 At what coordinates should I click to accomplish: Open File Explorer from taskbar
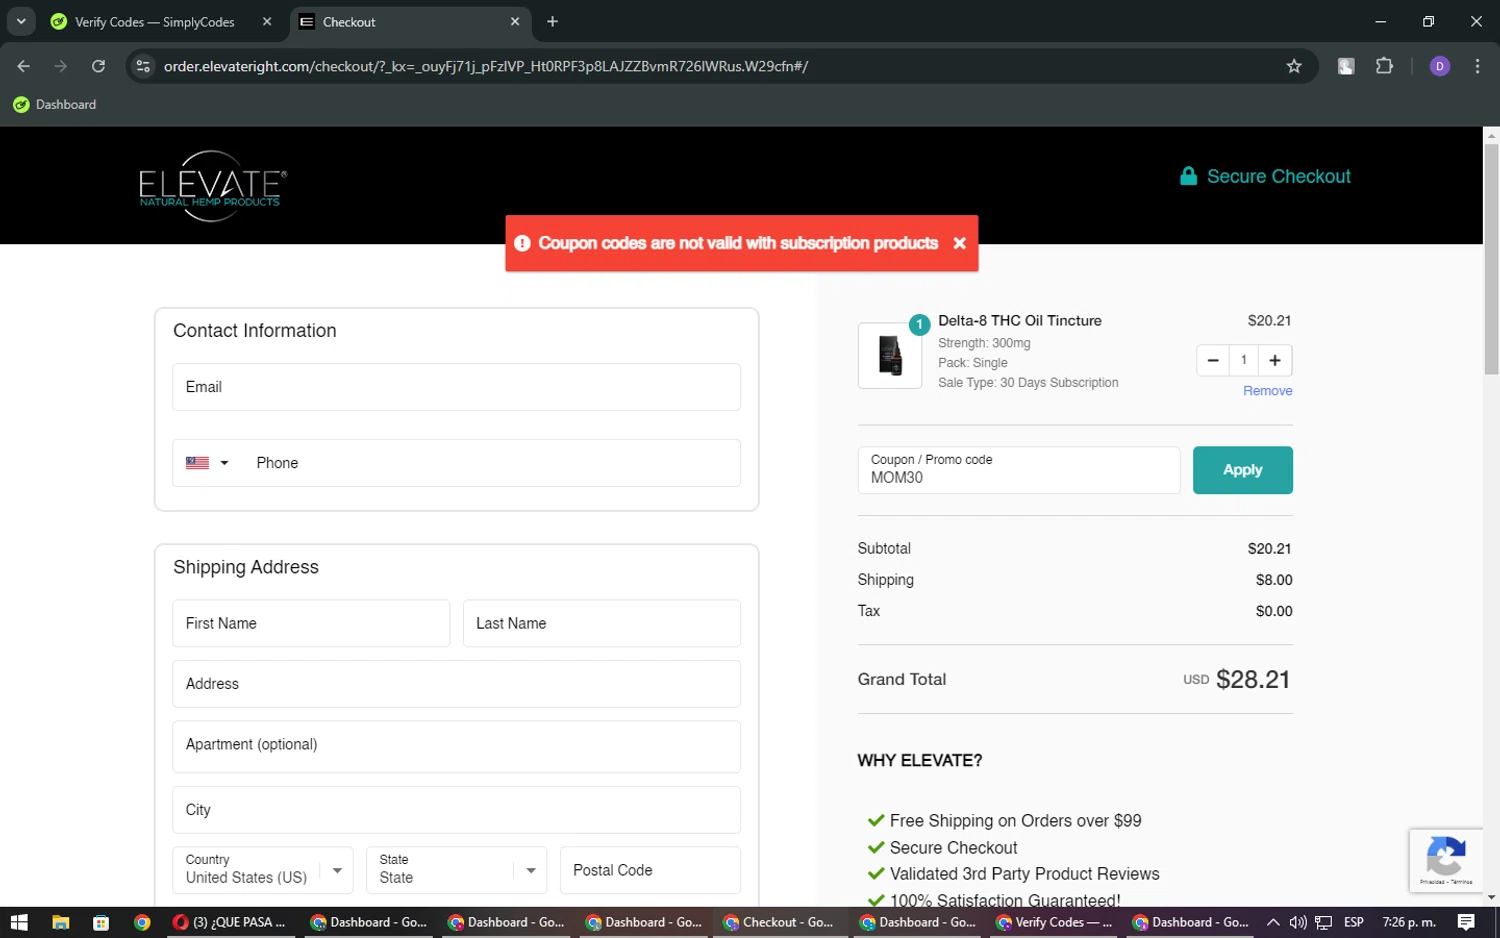click(x=60, y=922)
